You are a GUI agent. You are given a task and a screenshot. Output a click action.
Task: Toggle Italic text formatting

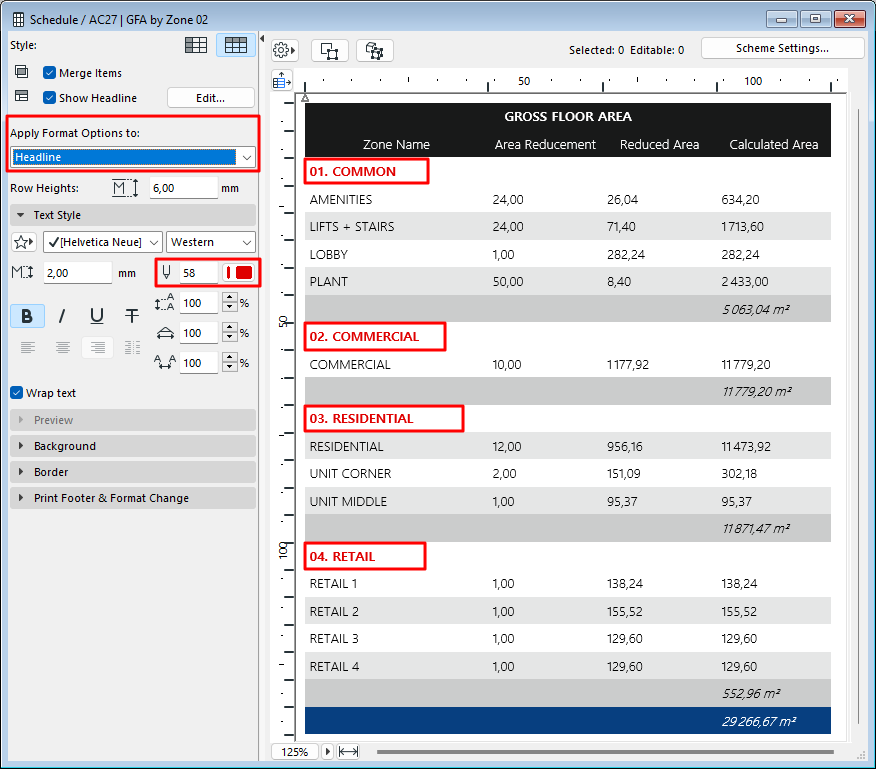(62, 316)
